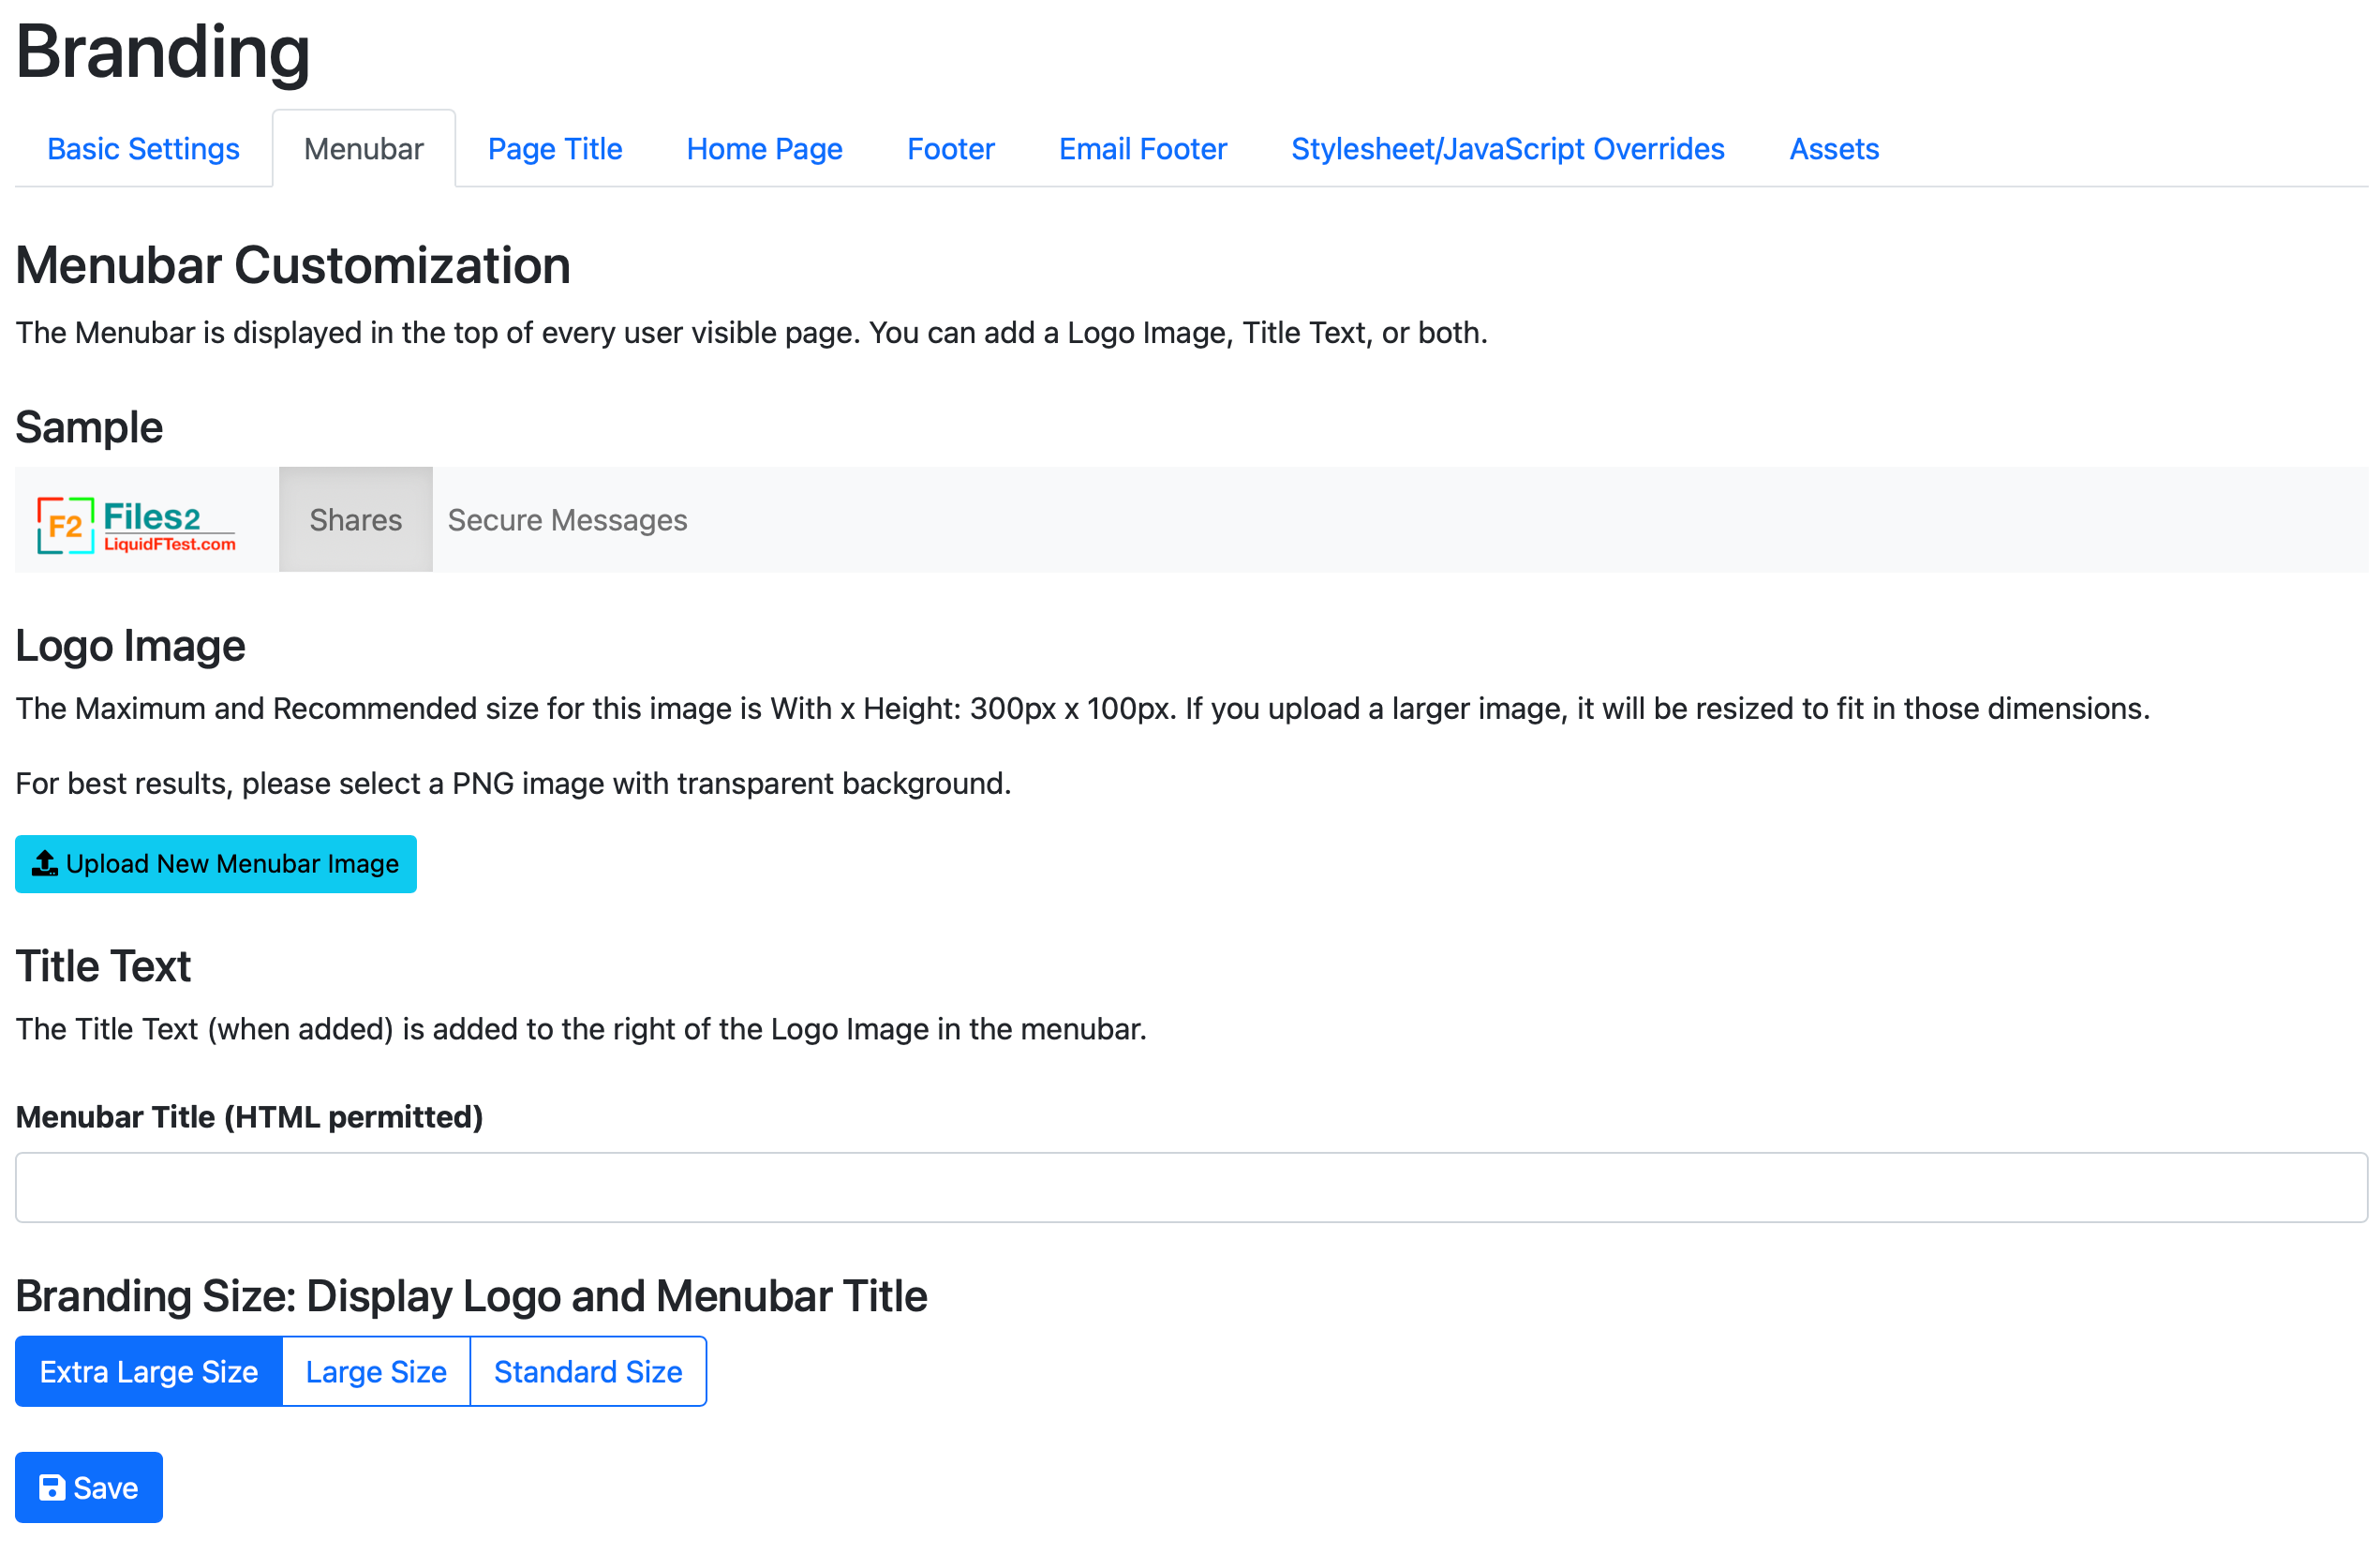Switch to the Page Title tab

tap(554, 147)
